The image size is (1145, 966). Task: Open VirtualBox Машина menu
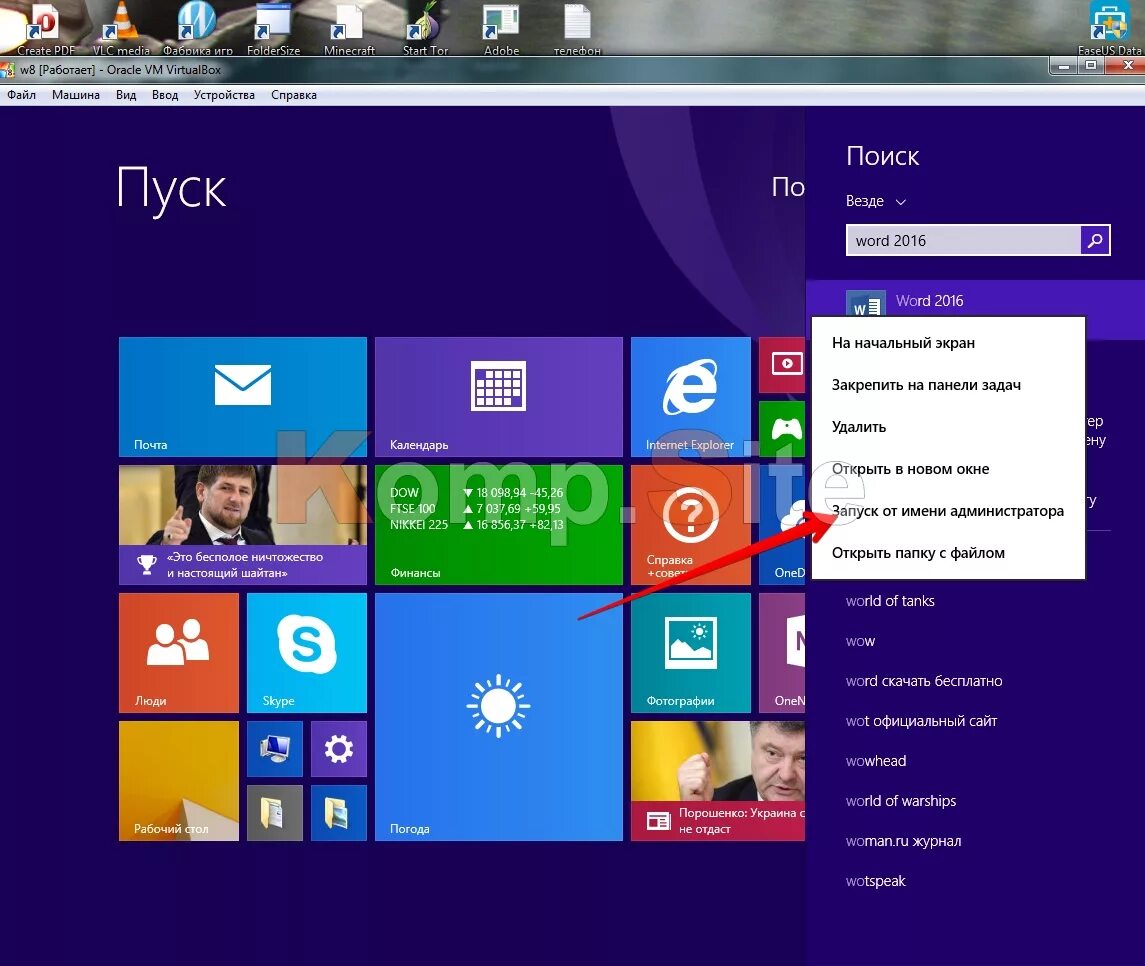point(76,95)
